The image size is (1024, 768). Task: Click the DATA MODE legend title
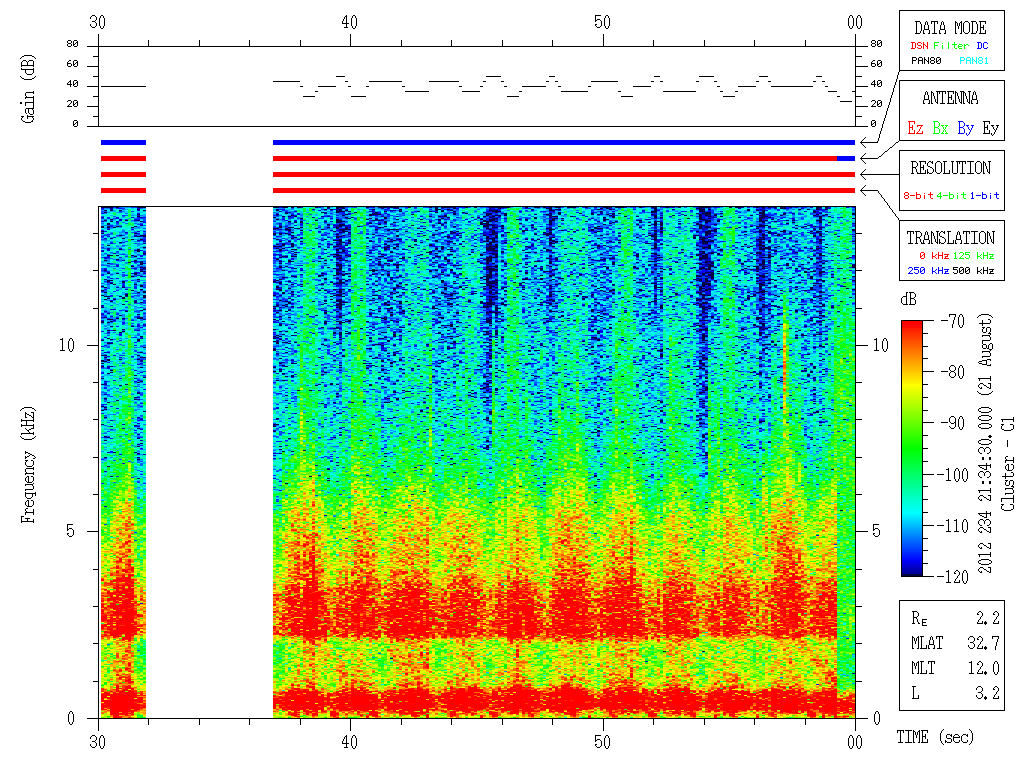click(x=950, y=28)
